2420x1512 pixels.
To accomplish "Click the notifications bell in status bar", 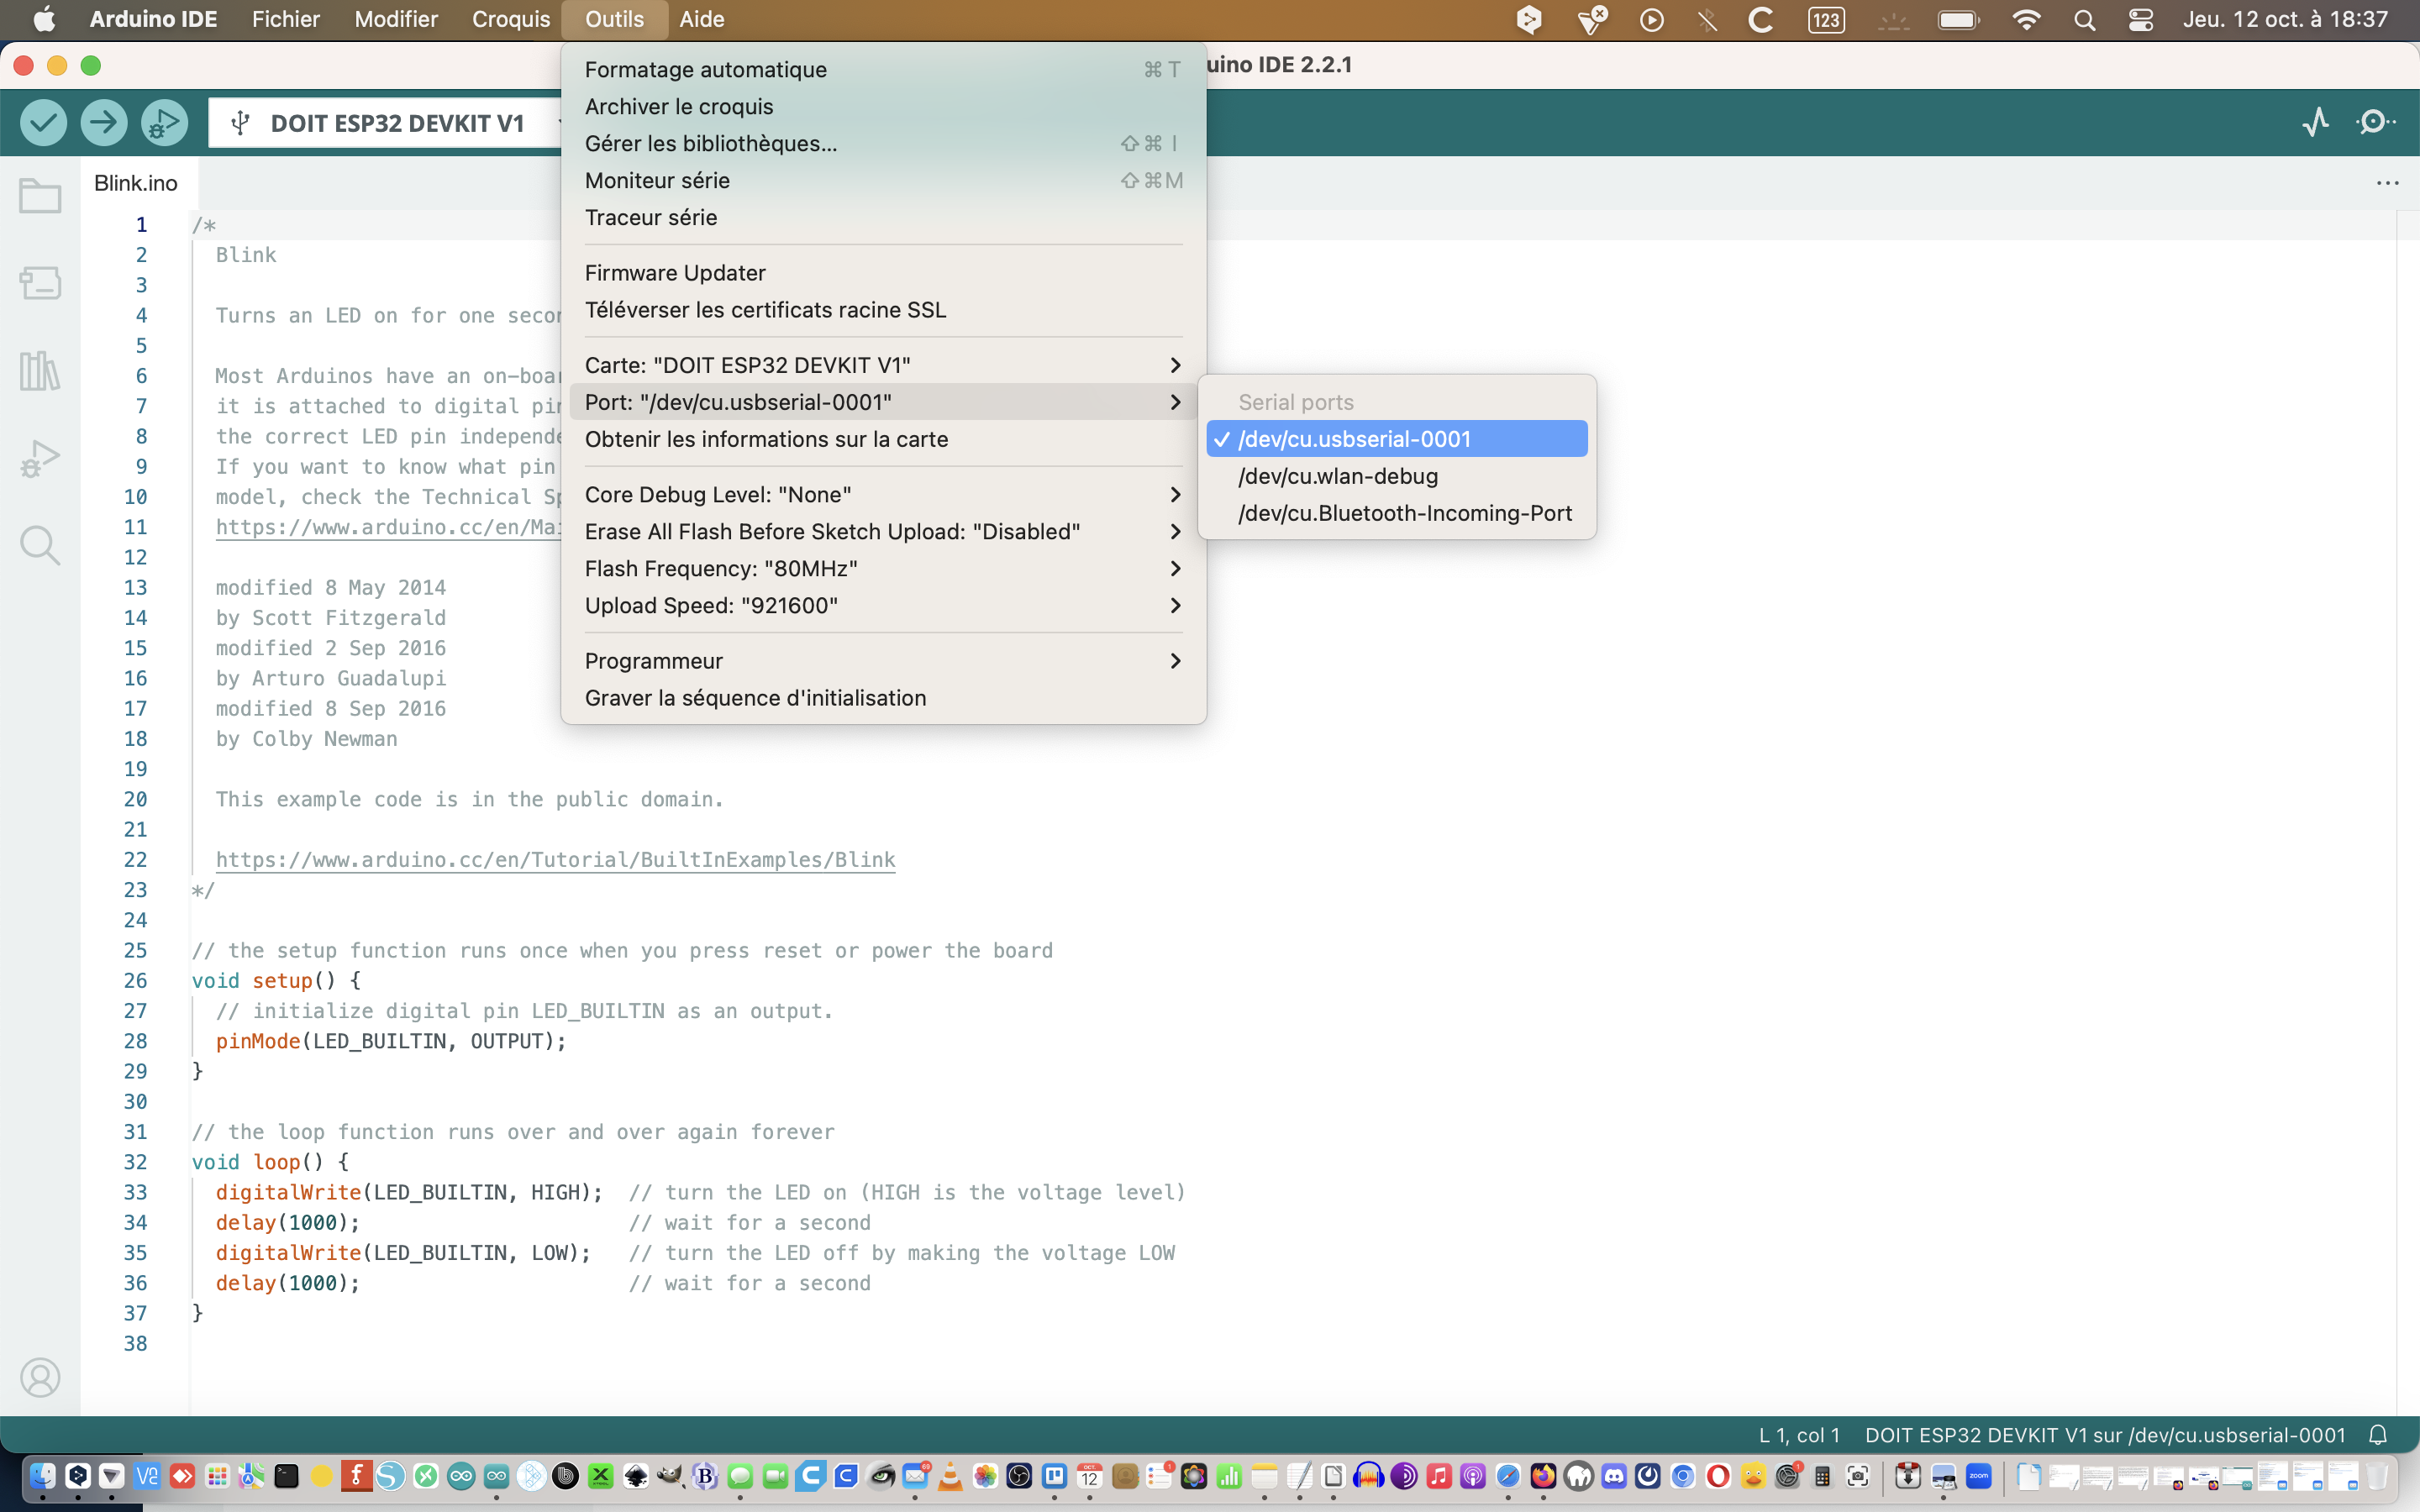I will click(2378, 1436).
